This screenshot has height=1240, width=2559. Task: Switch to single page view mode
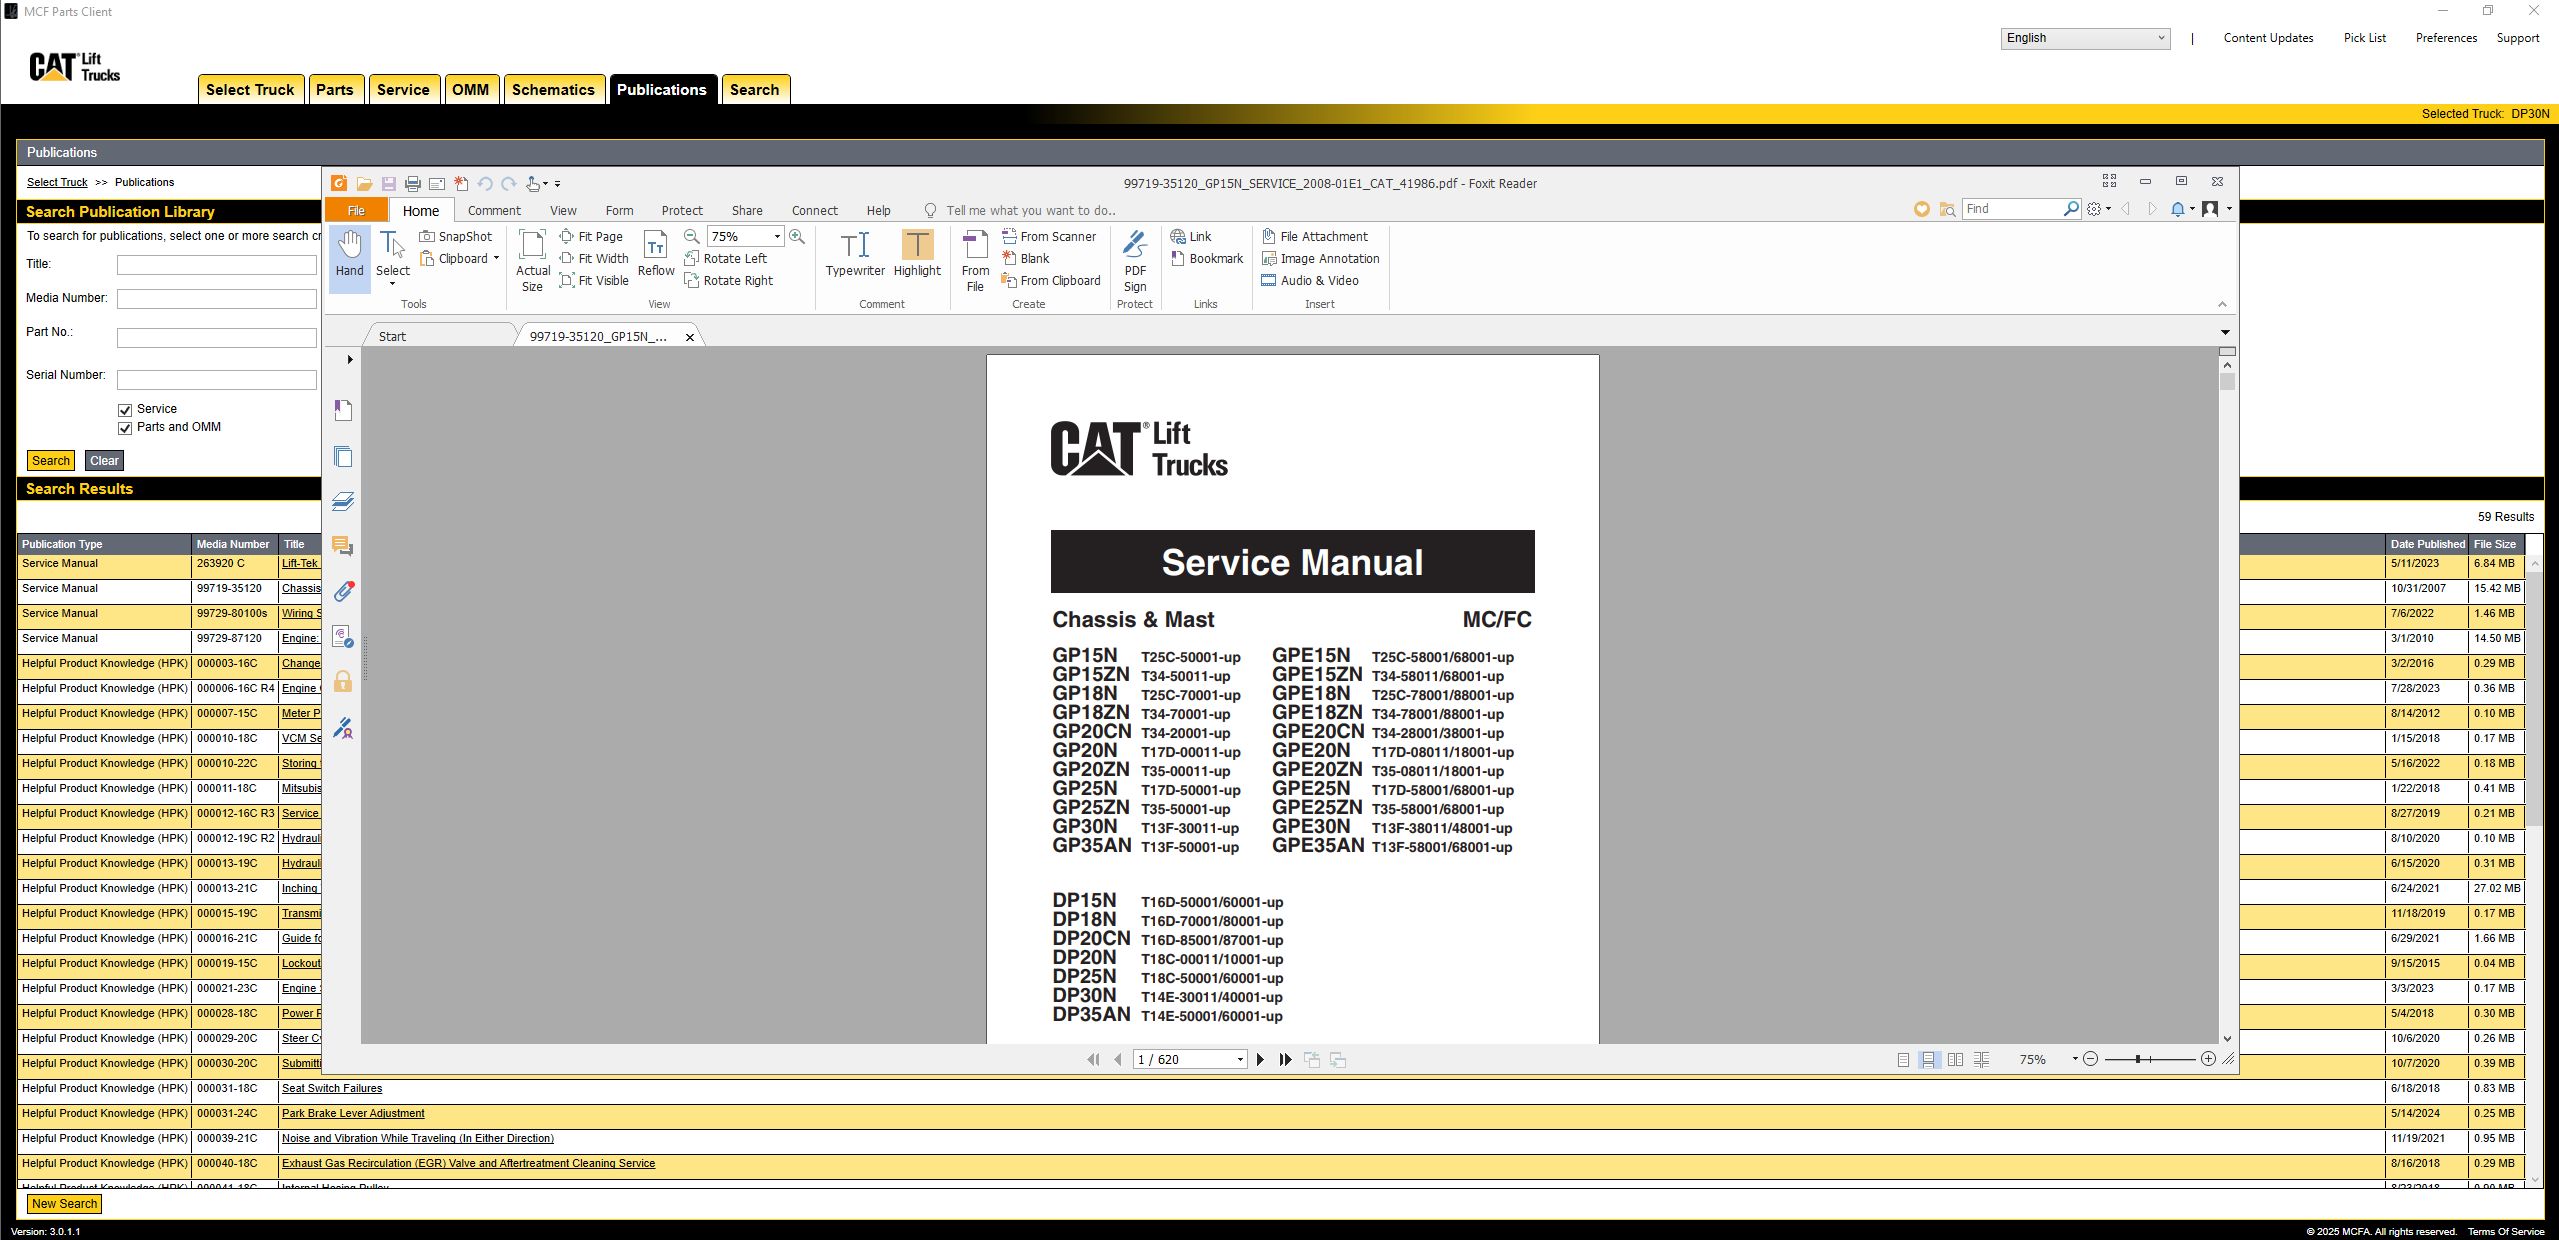[x=1903, y=1060]
